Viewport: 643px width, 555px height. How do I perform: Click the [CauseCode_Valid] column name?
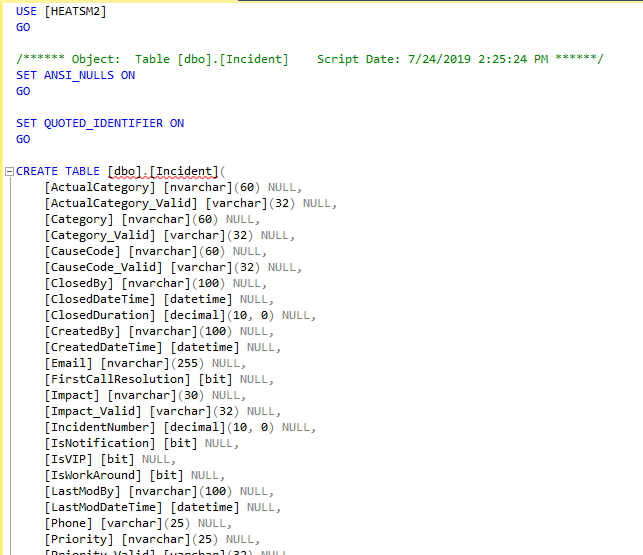(x=103, y=267)
